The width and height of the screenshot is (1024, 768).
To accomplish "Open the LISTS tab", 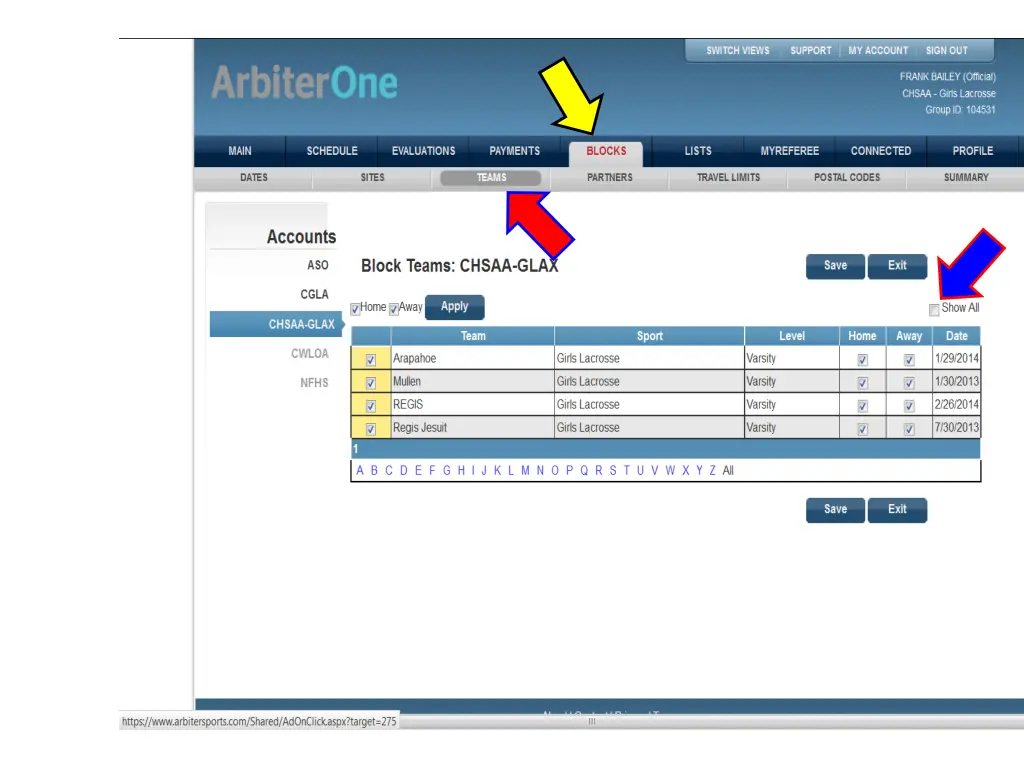I will click(x=697, y=151).
